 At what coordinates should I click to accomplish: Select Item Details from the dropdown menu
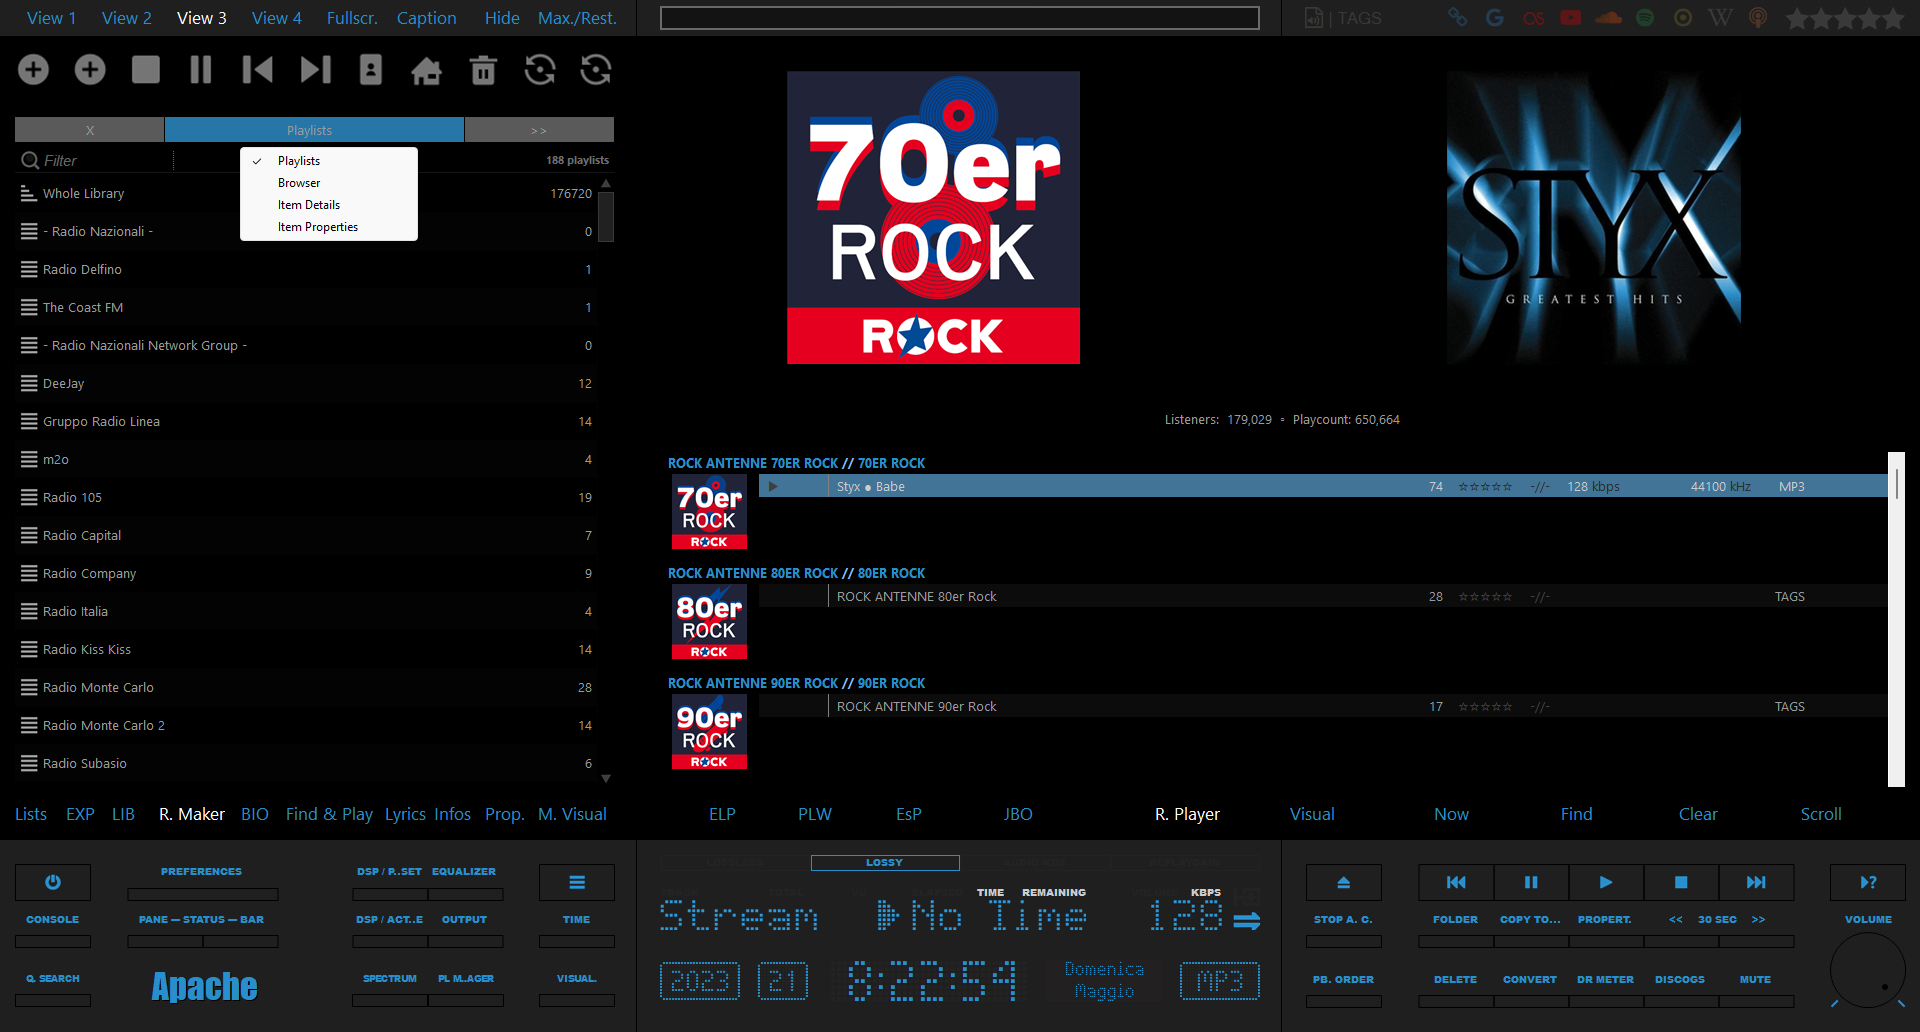(x=329, y=205)
